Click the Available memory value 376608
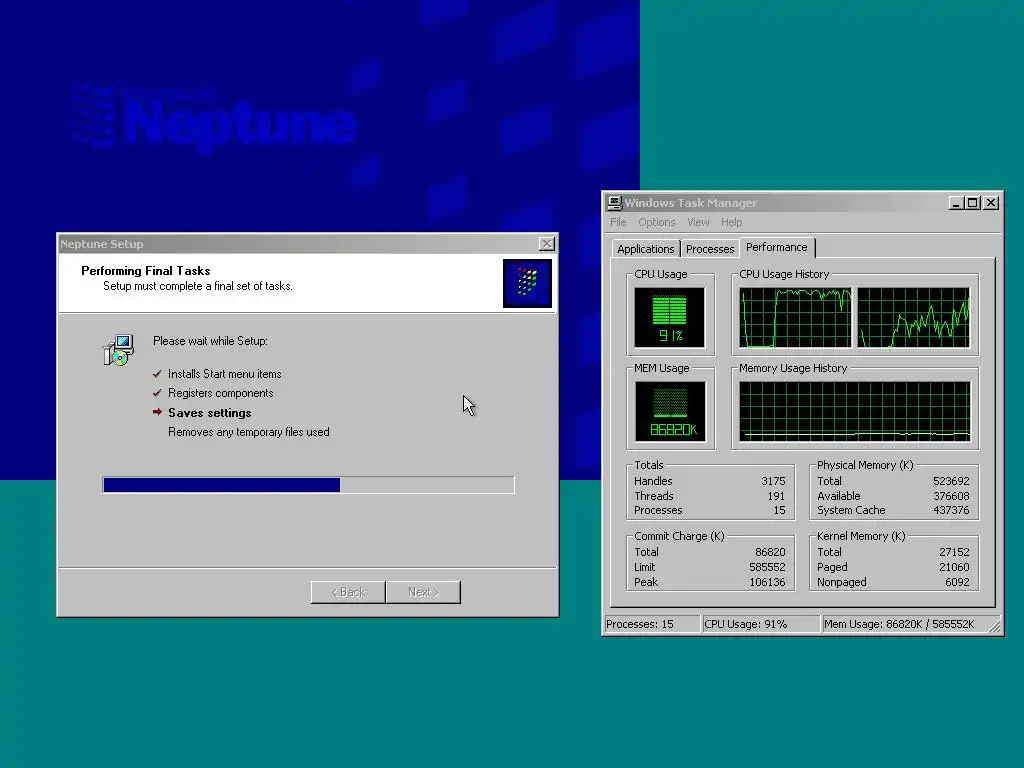This screenshot has height=768, width=1024. (951, 496)
